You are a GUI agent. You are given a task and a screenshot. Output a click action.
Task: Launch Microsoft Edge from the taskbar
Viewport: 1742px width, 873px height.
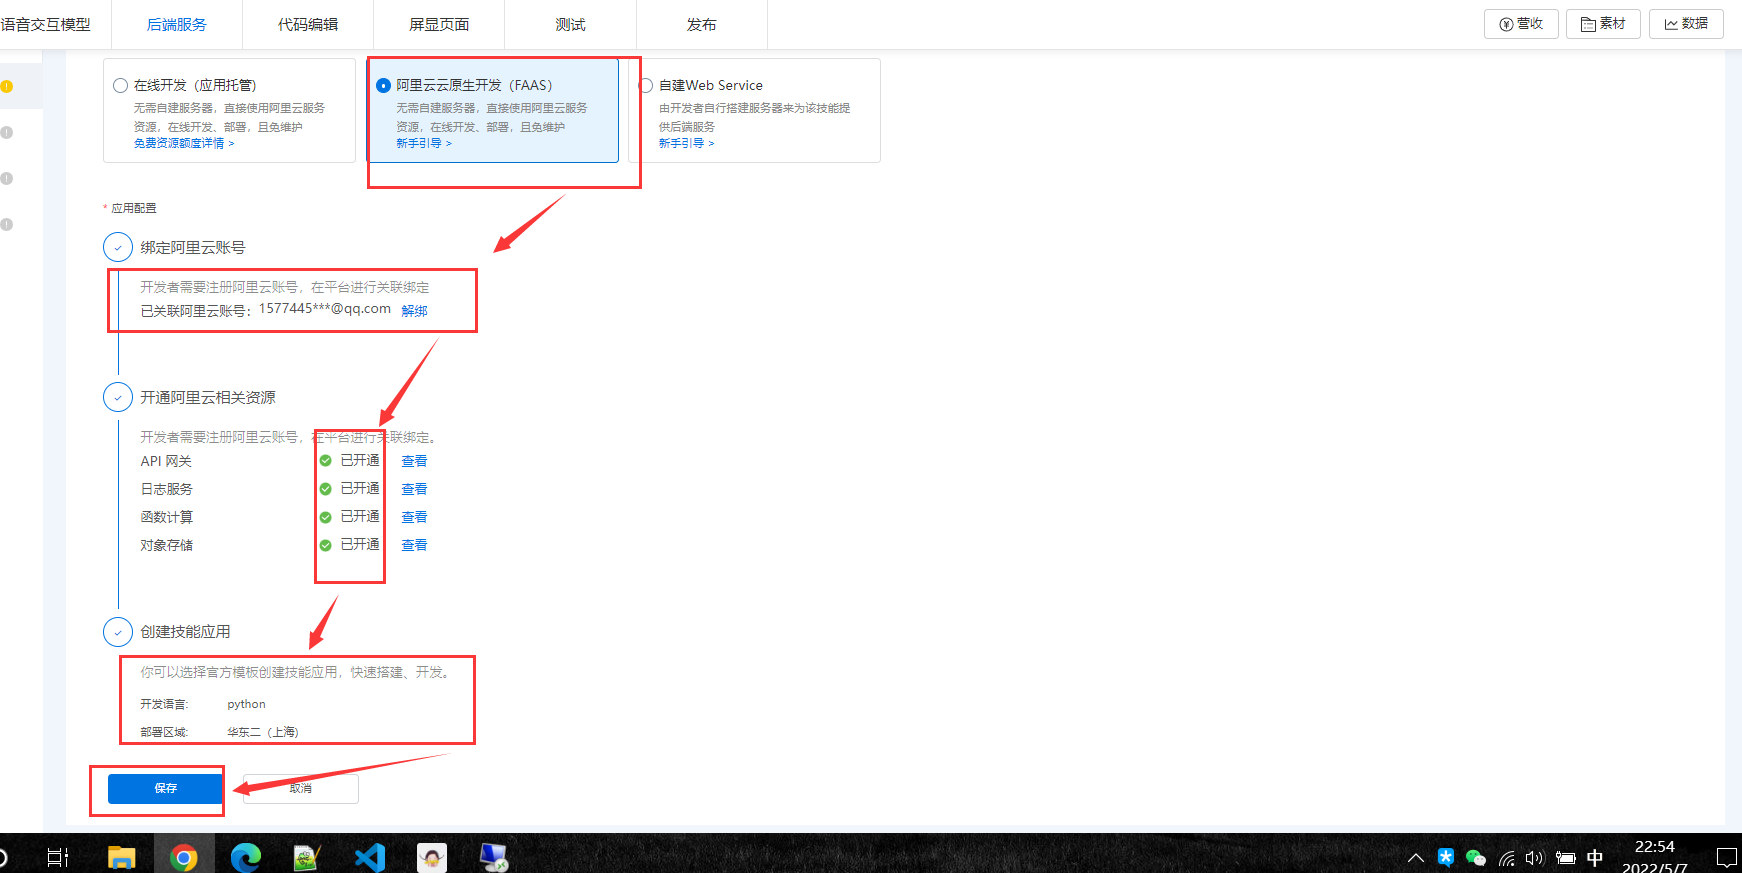(x=246, y=857)
